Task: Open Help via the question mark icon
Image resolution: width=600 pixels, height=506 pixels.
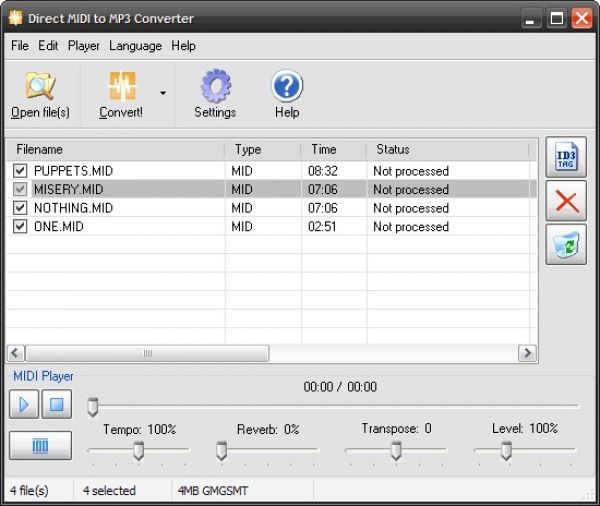Action: pos(287,95)
